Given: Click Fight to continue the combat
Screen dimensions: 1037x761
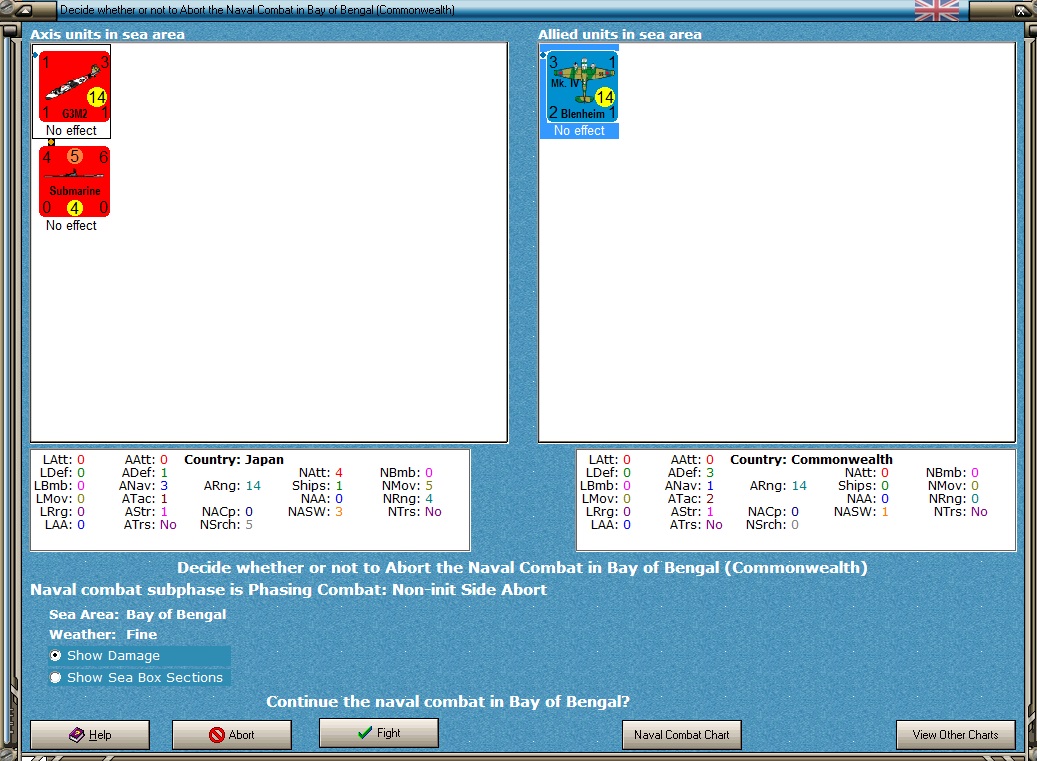Looking at the screenshot, I should click(x=378, y=733).
